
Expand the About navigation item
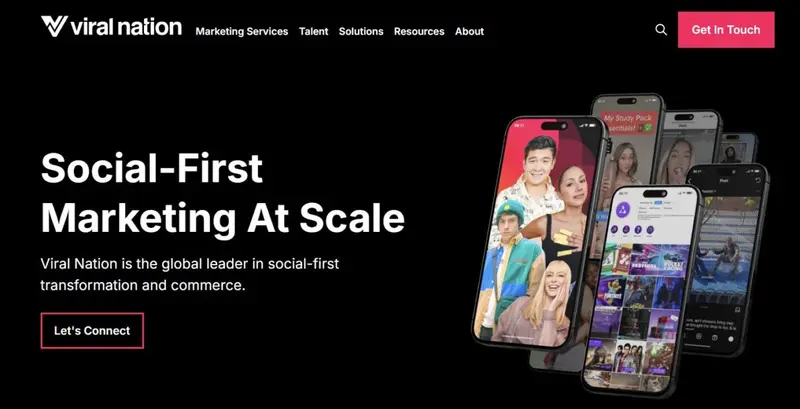(x=469, y=31)
